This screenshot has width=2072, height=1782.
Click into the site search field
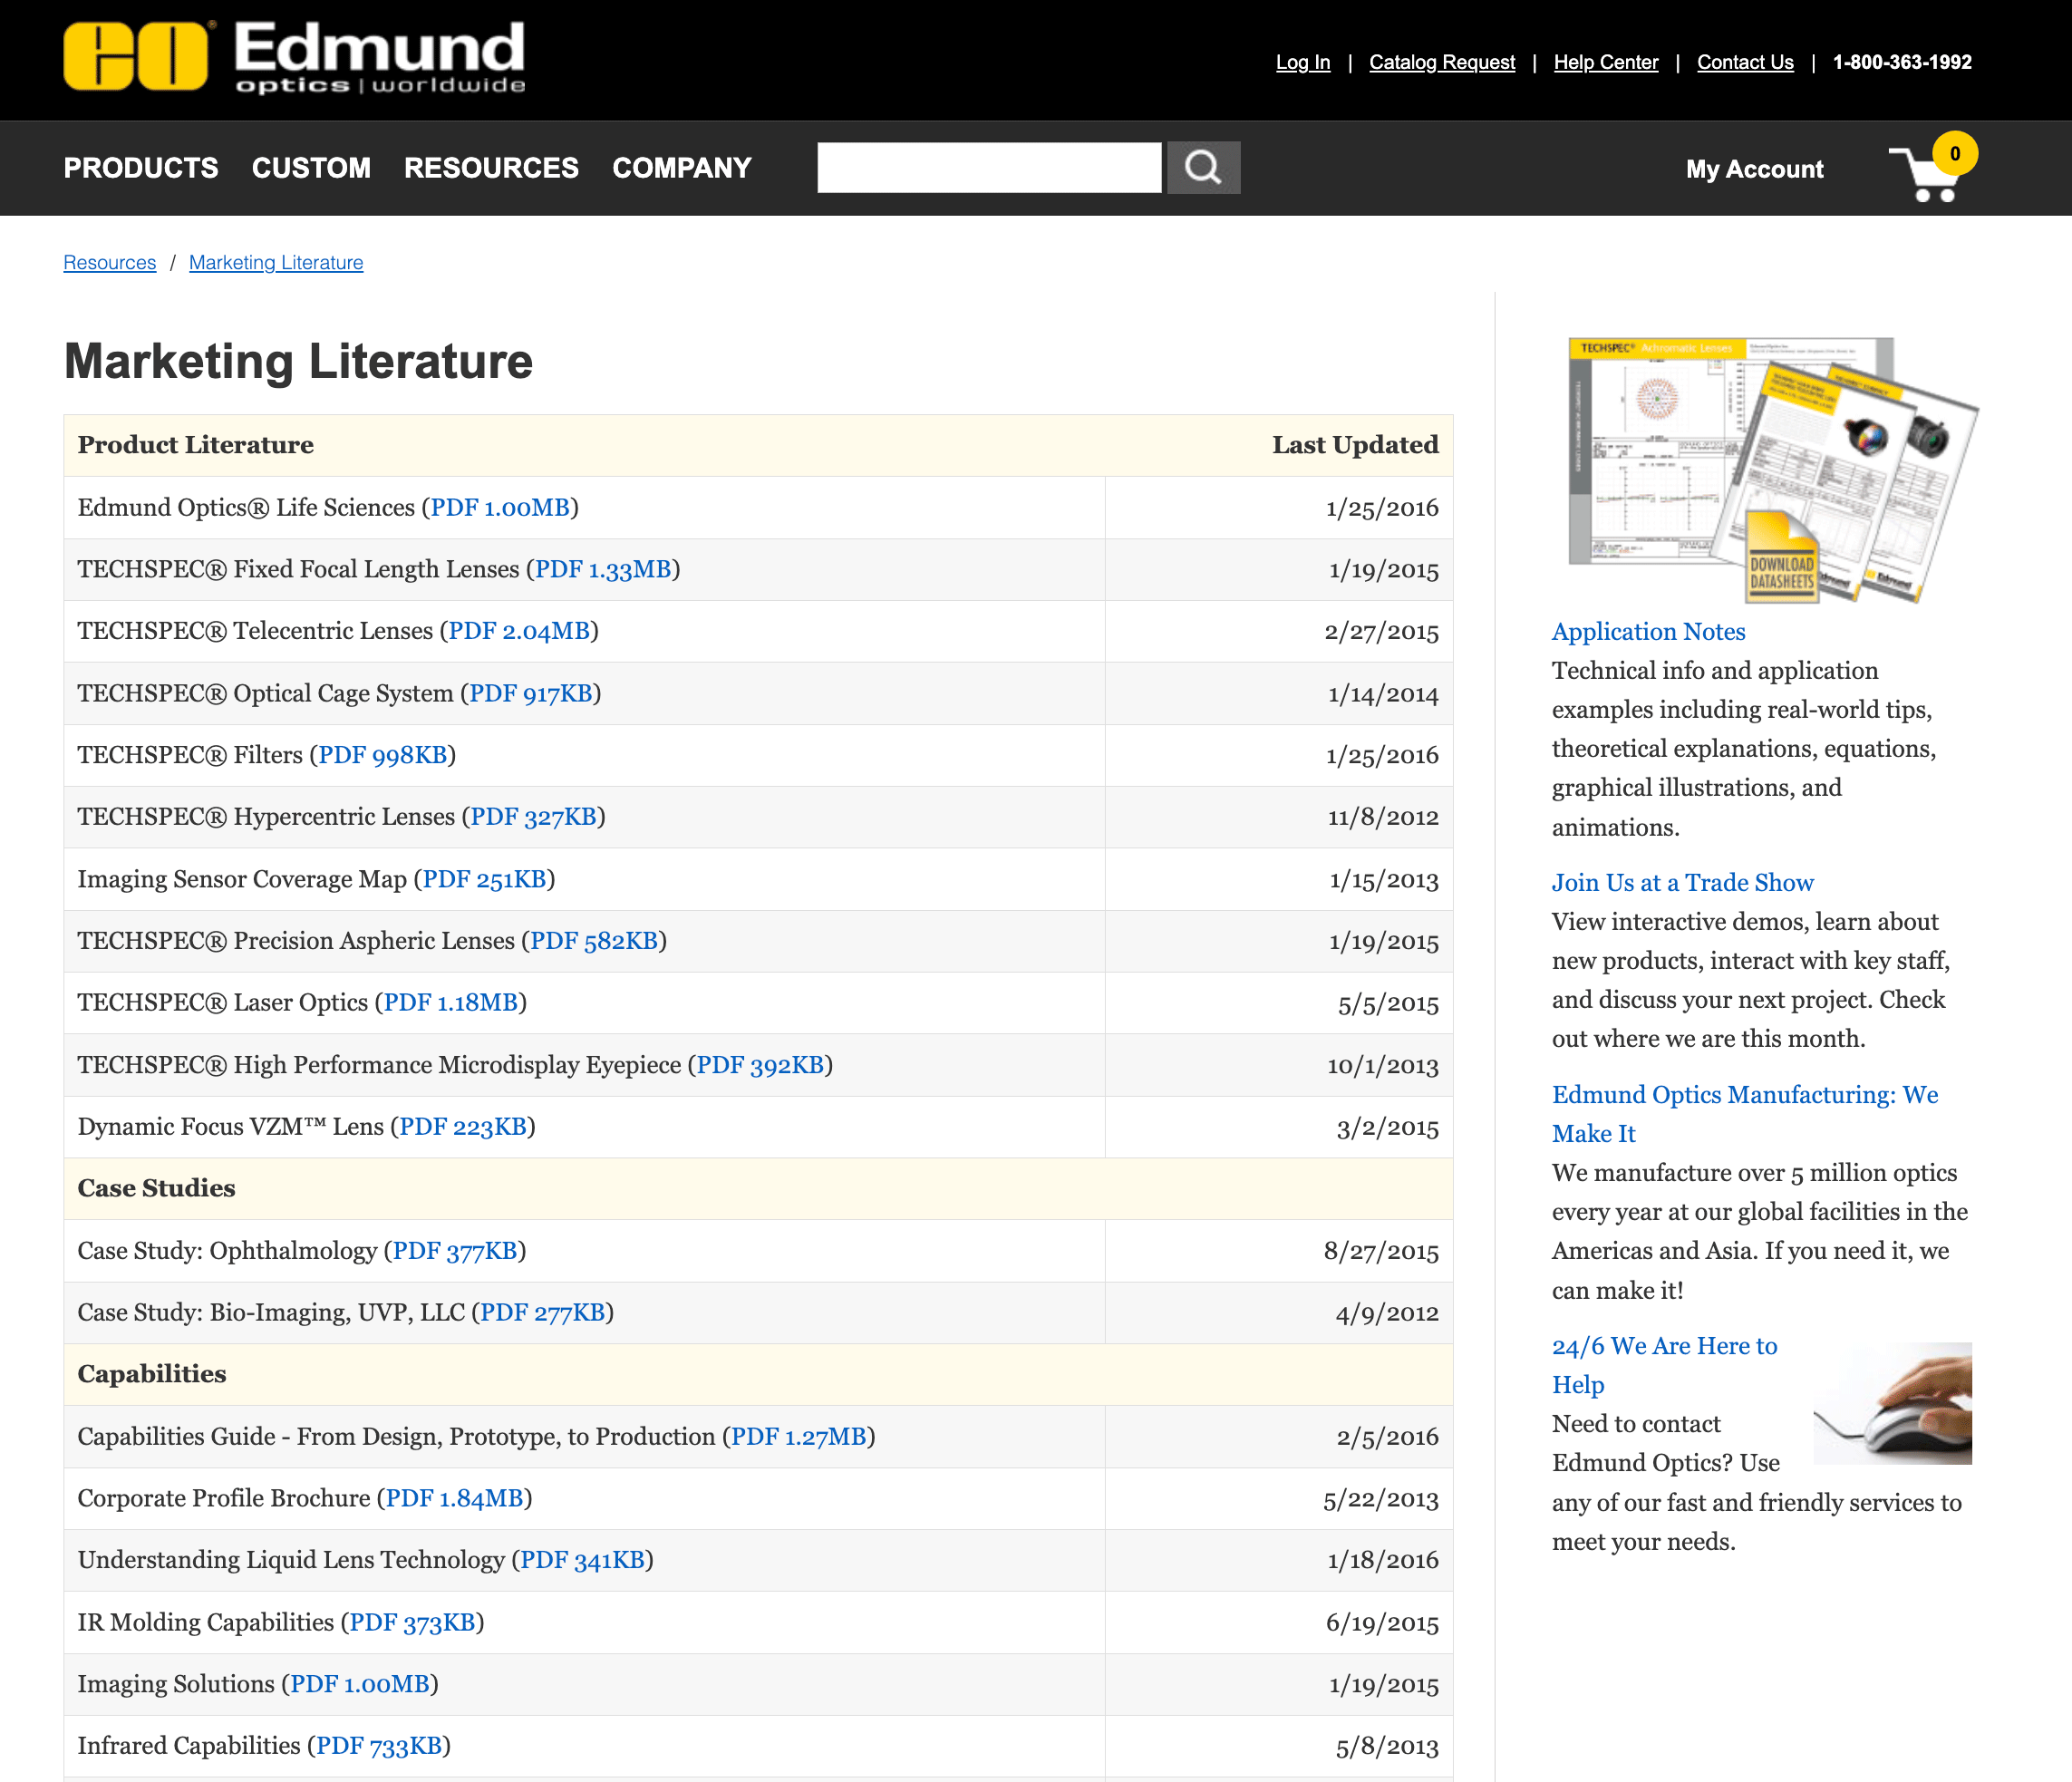(x=988, y=167)
